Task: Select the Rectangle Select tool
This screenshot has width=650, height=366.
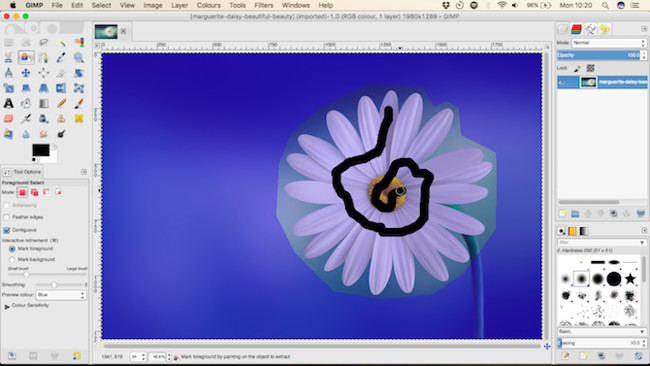Action: 8,43
